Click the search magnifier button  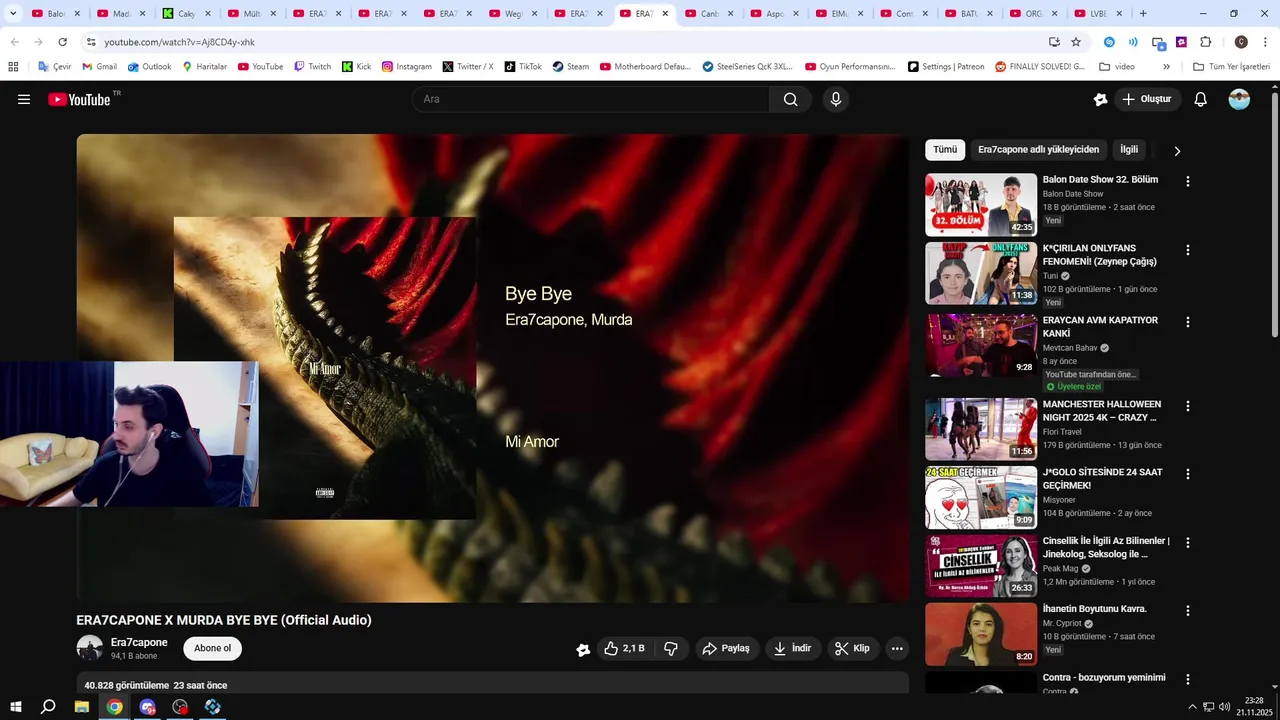791,99
